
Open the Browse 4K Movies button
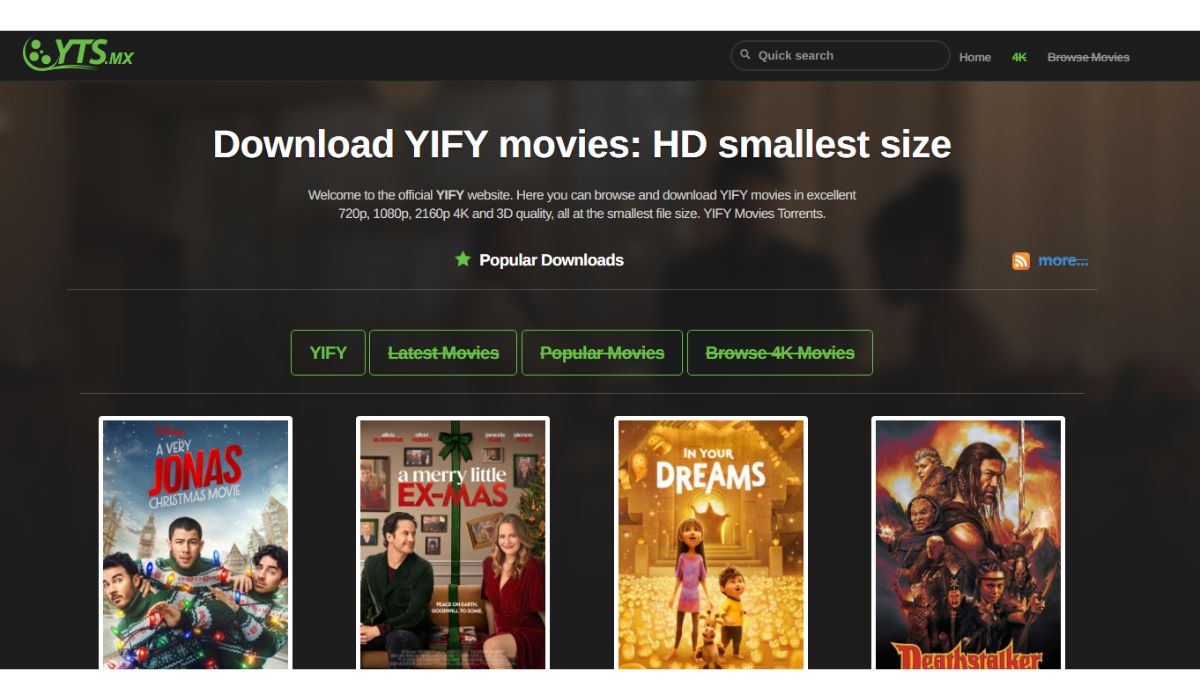point(779,353)
